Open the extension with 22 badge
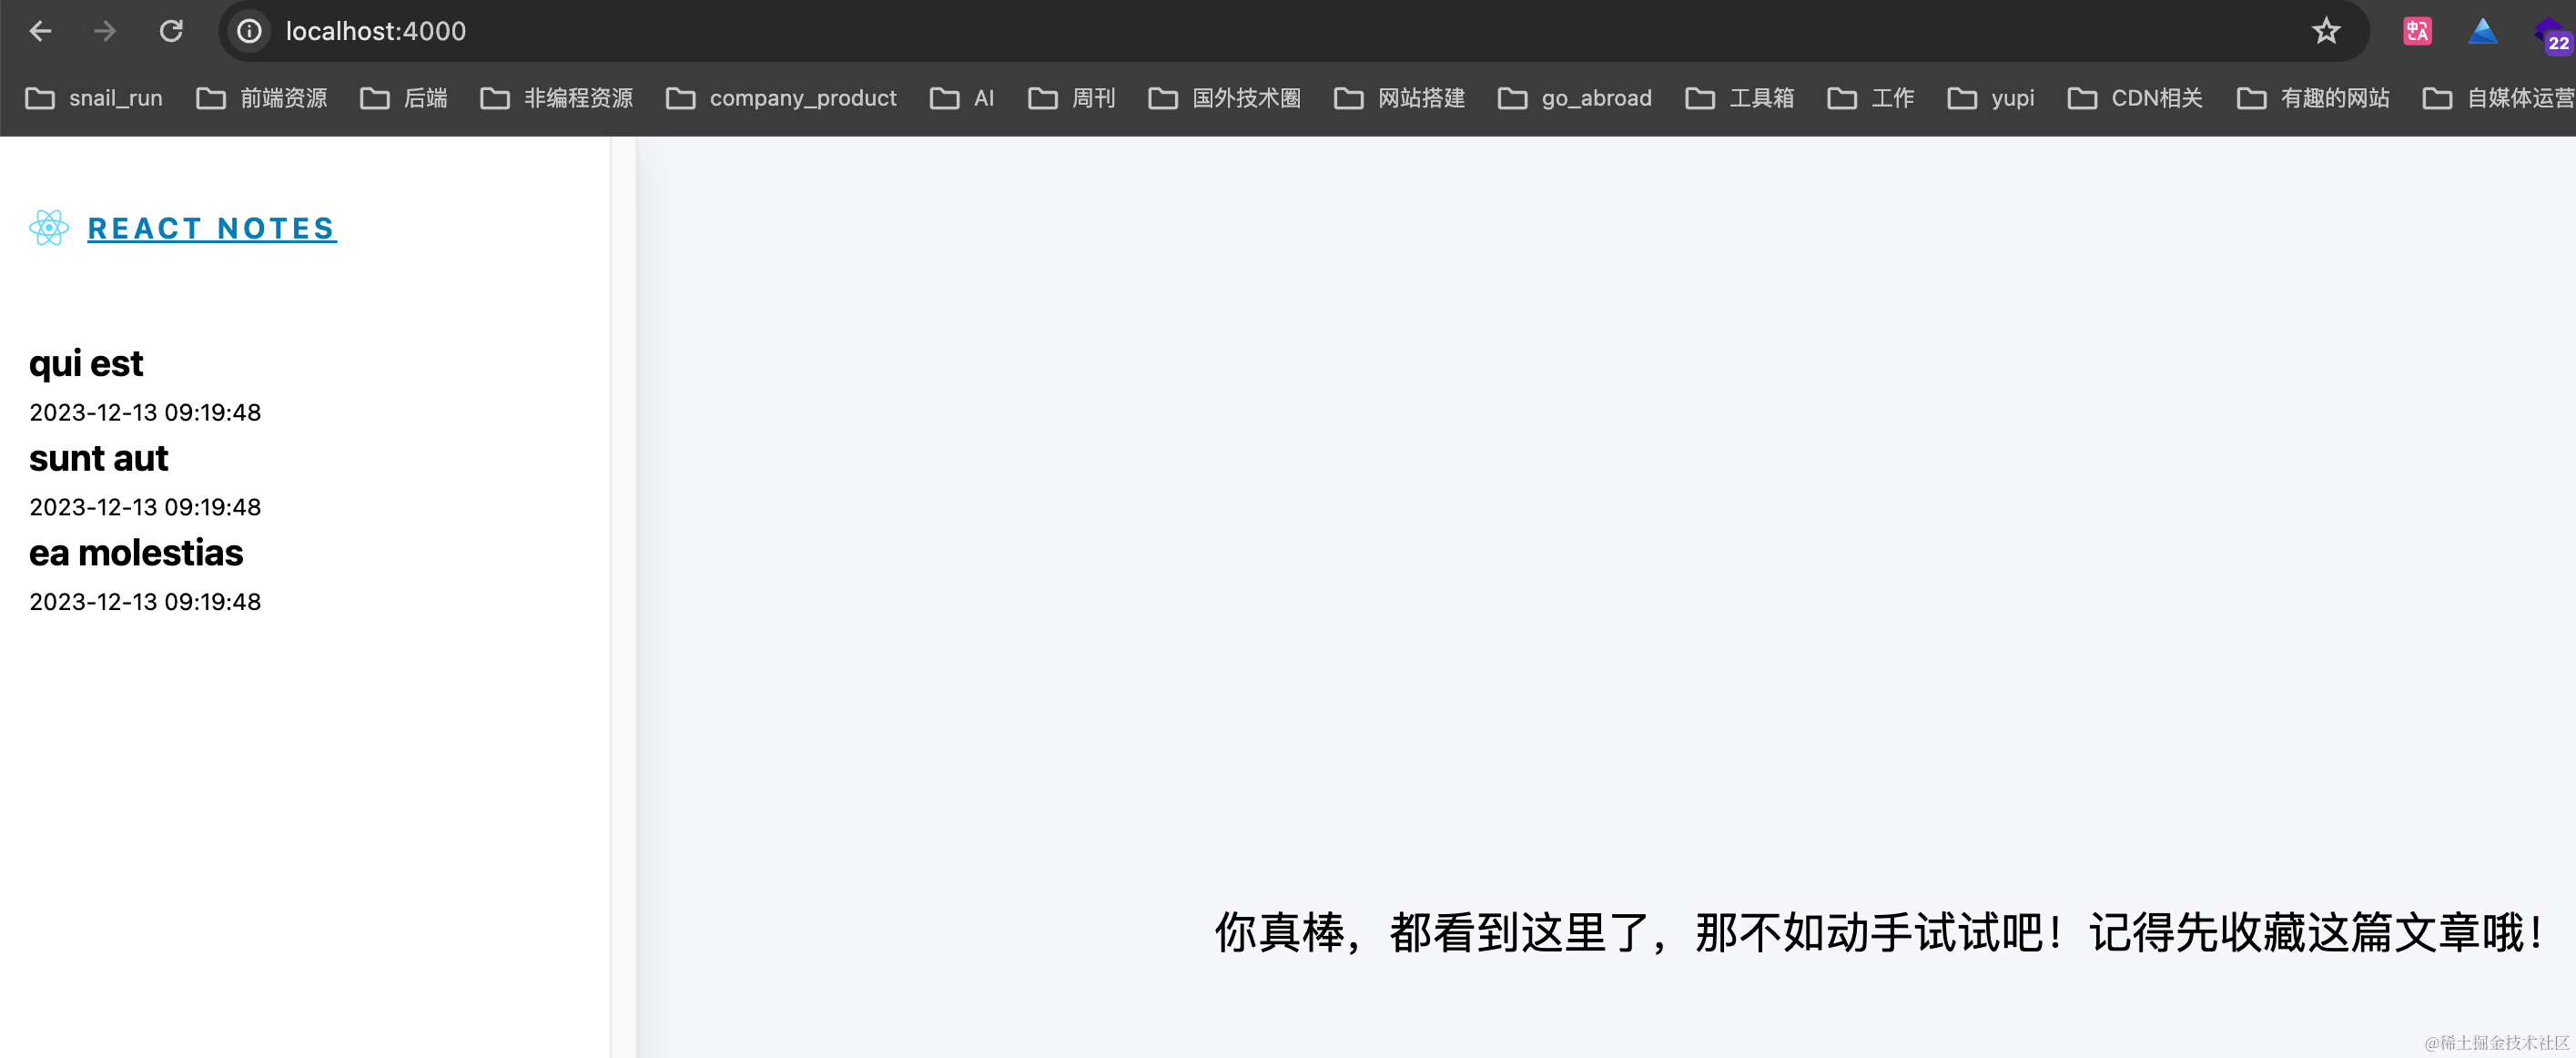 [x=2551, y=34]
